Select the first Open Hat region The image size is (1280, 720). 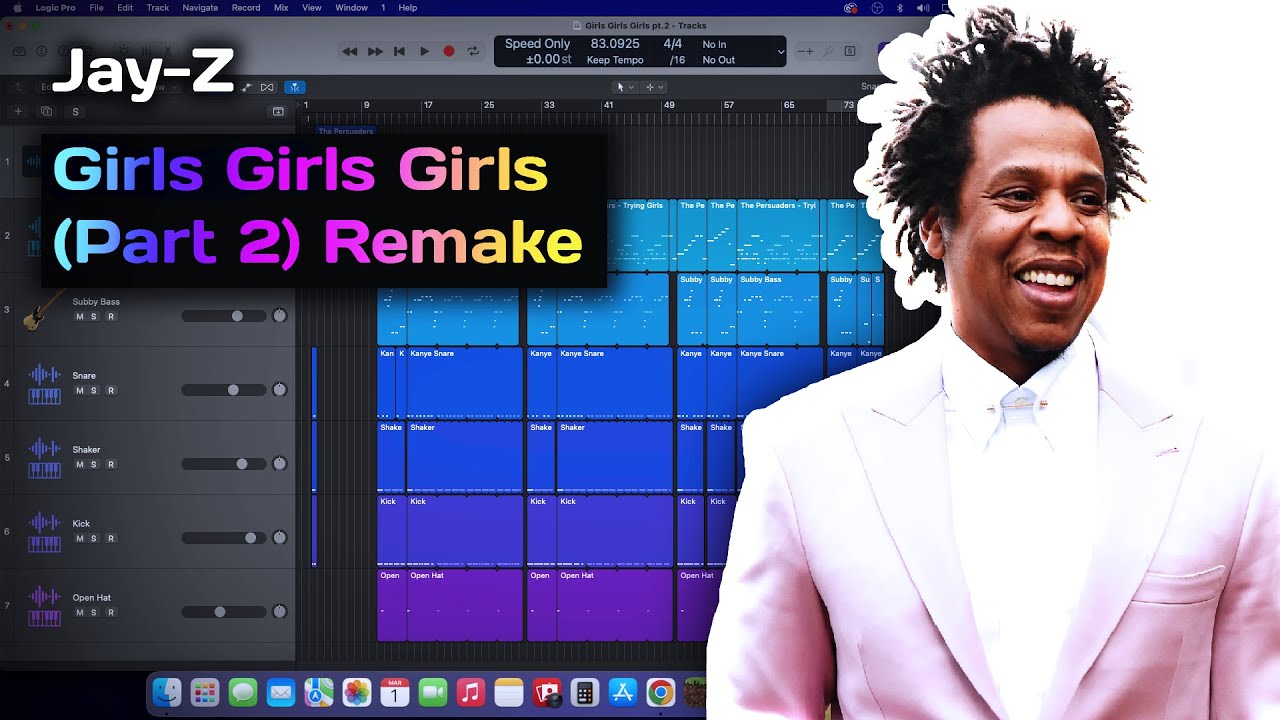click(391, 605)
